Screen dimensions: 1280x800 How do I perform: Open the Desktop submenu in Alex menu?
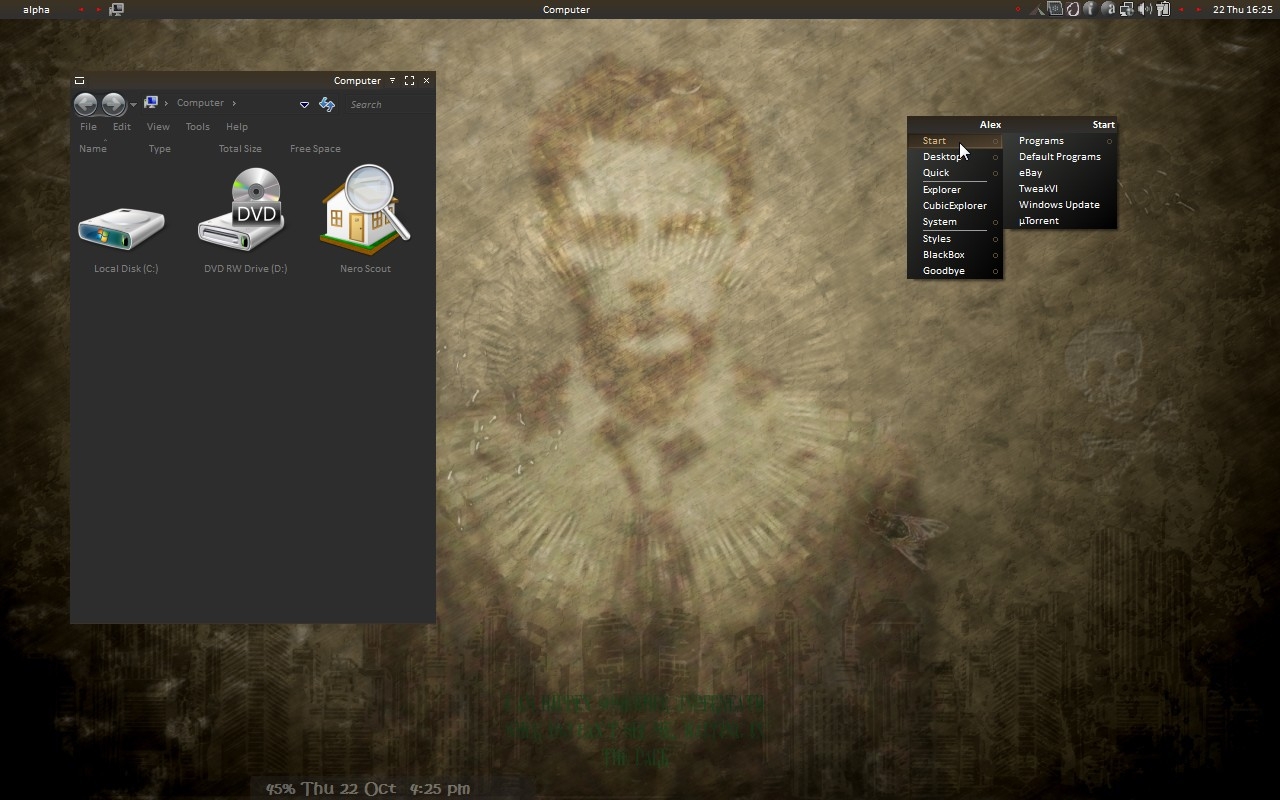[955, 157]
